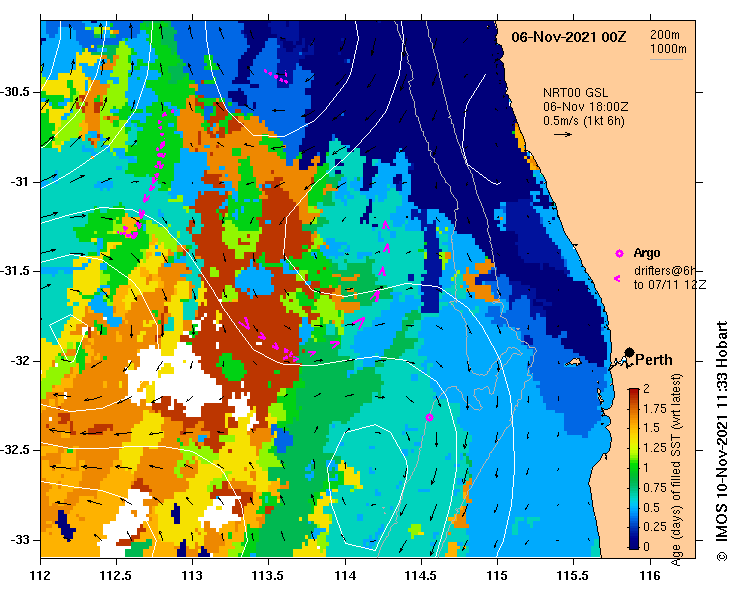The image size is (739, 592).
Task: Click the longitude tick label 116
Action: [x=650, y=576]
